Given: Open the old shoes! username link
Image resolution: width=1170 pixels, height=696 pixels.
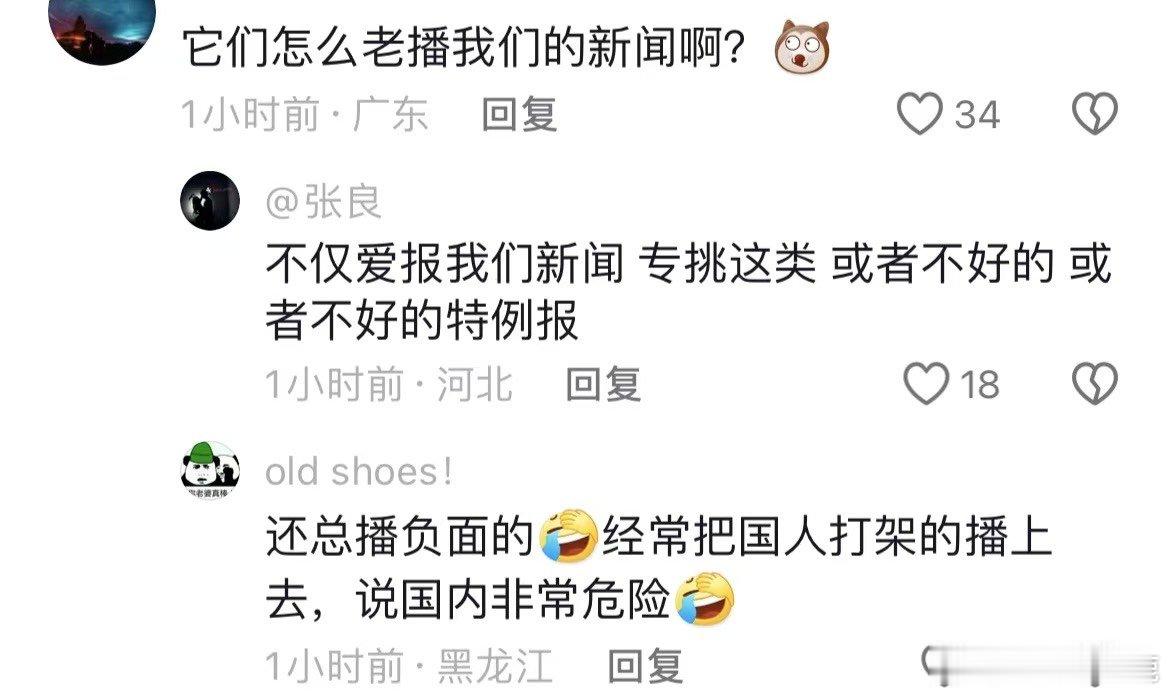Looking at the screenshot, I should click(359, 471).
